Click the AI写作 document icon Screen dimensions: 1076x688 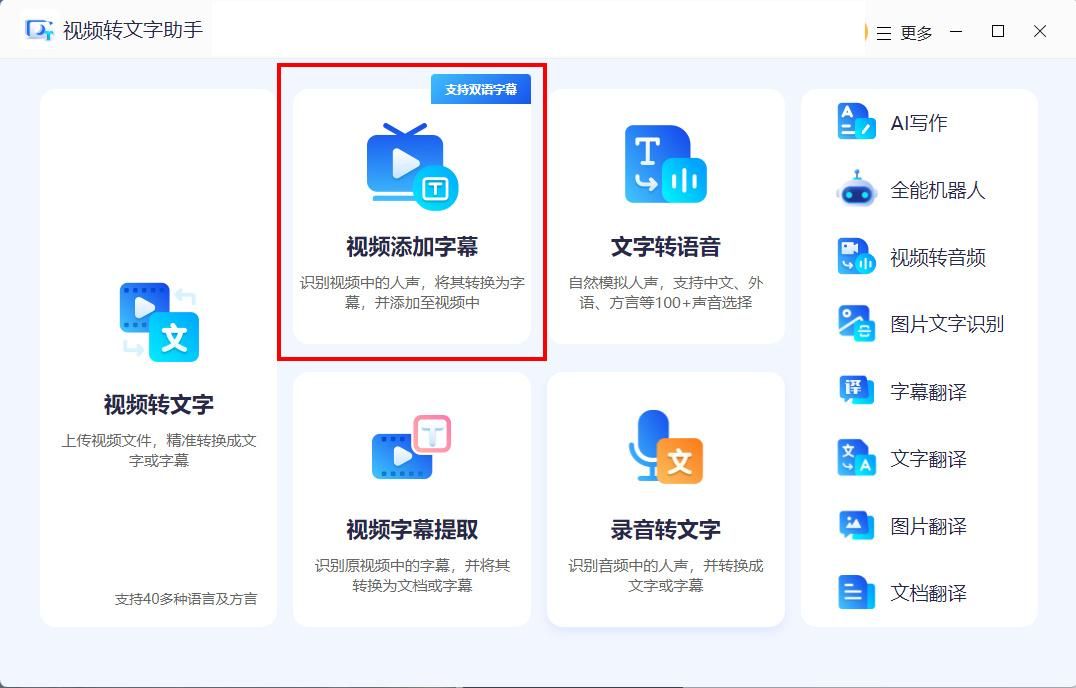pos(856,121)
